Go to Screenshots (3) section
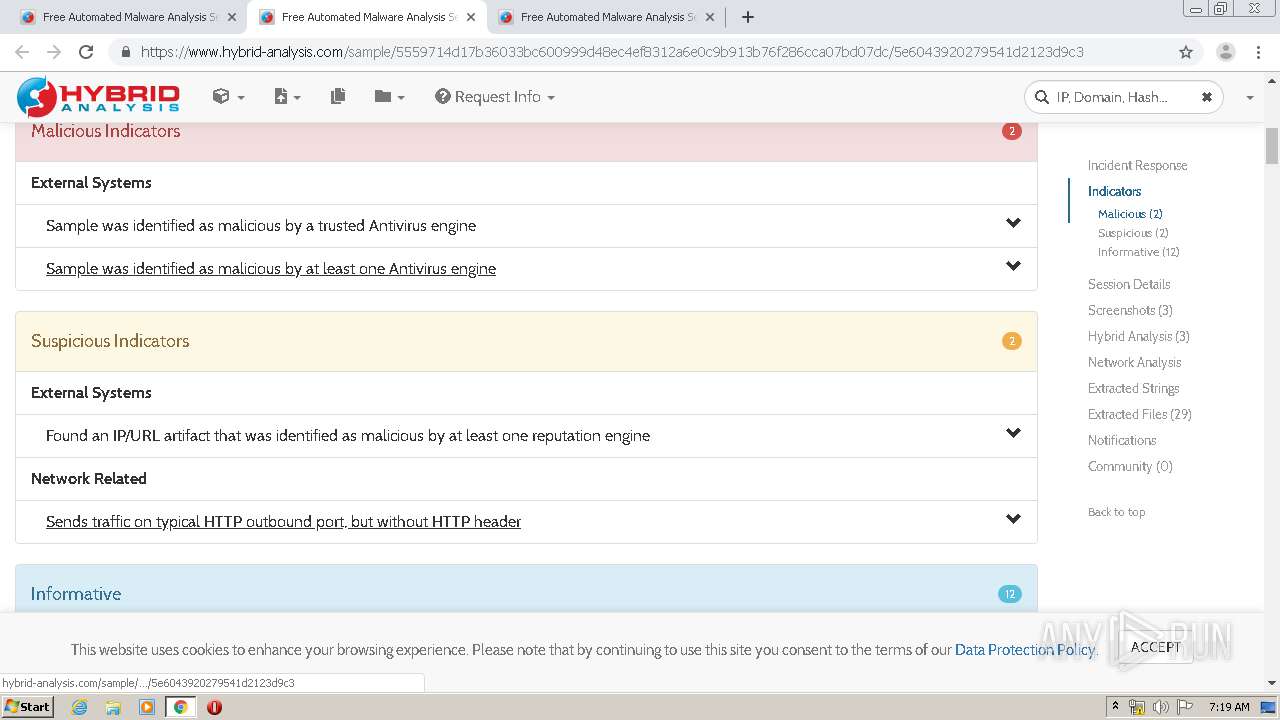Viewport: 1280px width, 720px height. pyautogui.click(x=1130, y=310)
